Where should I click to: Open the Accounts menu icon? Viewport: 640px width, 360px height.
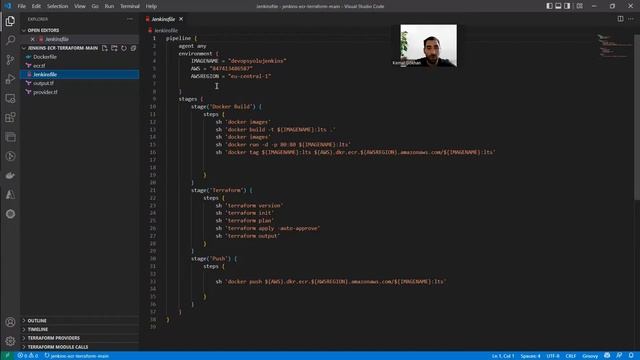(10, 322)
